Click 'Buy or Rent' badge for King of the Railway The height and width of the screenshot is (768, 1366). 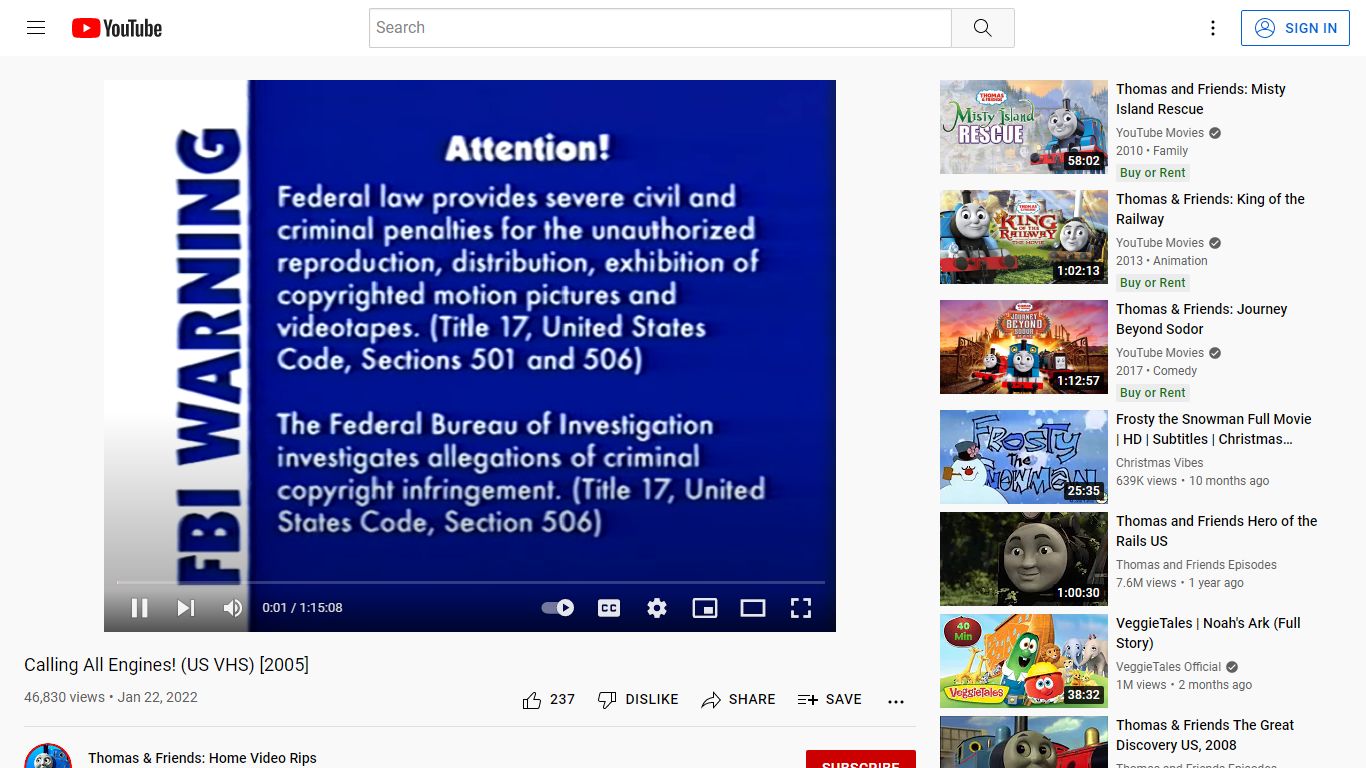[1152, 283]
